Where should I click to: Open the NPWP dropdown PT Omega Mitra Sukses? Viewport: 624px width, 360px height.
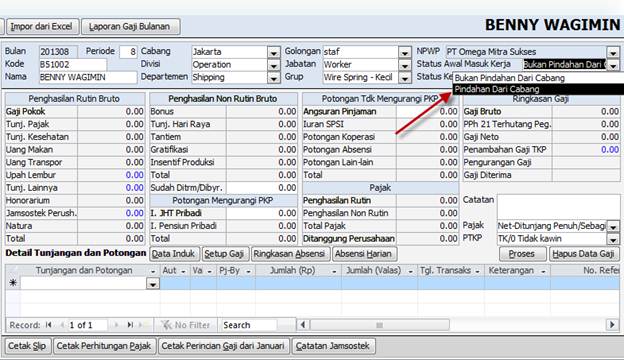coord(613,52)
